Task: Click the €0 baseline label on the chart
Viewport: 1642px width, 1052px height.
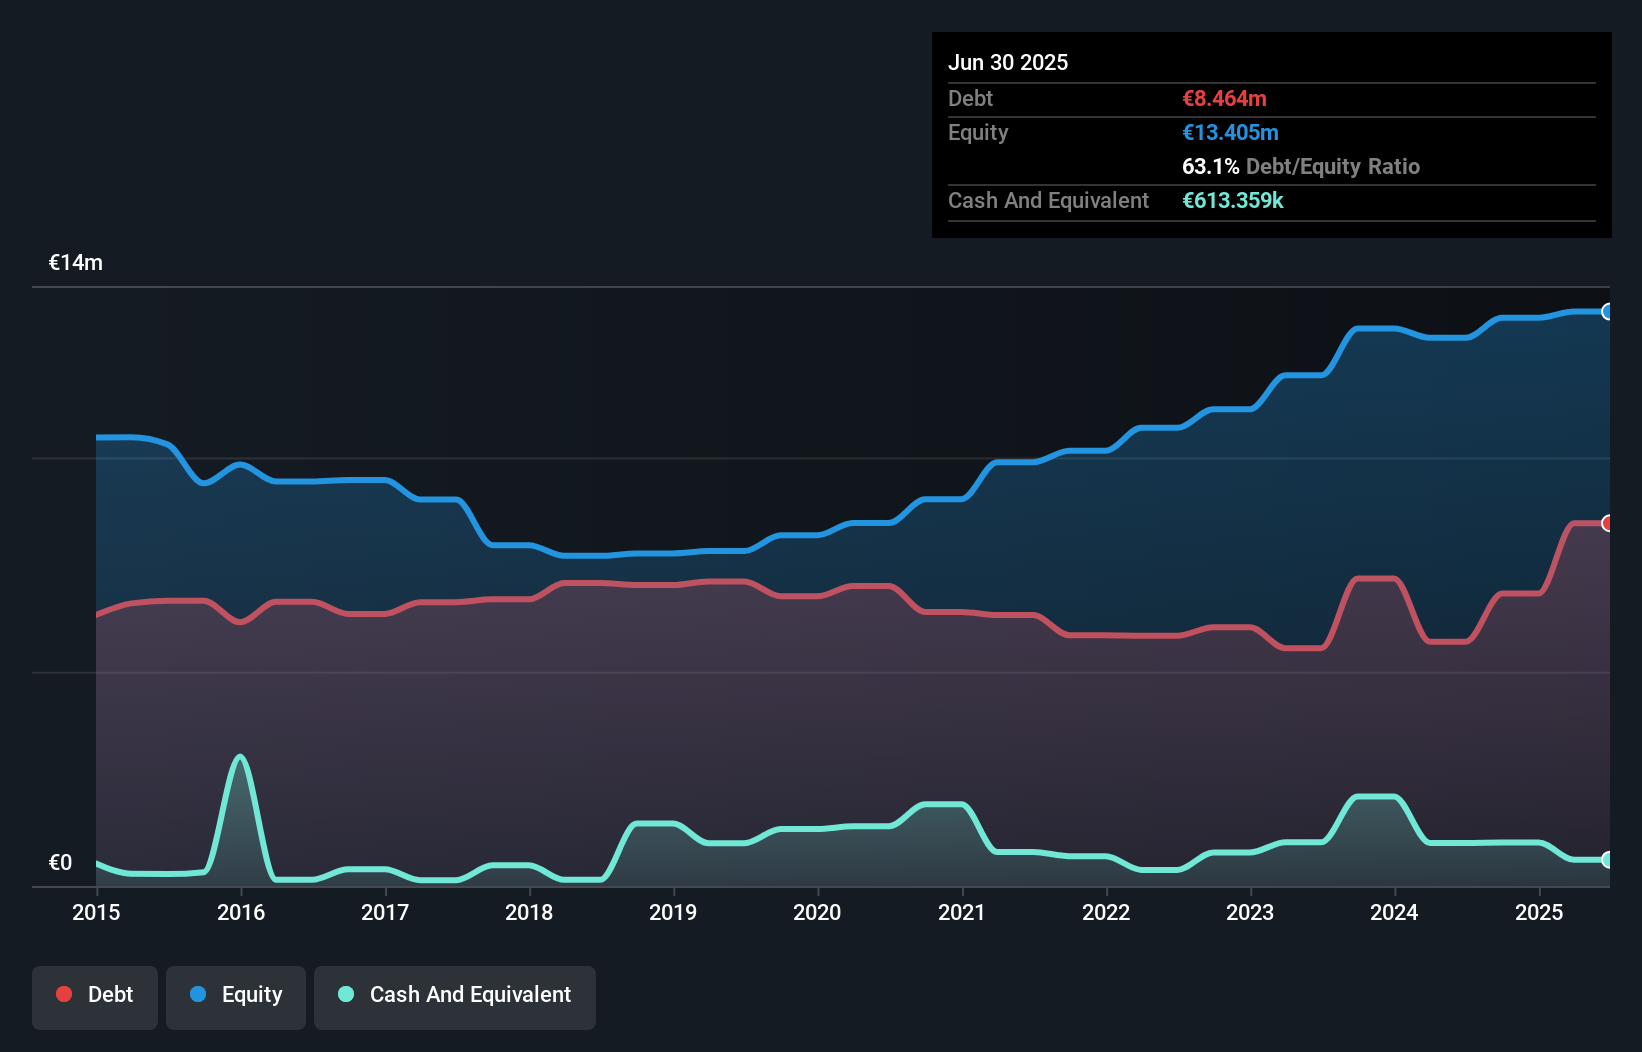Action: 61,861
